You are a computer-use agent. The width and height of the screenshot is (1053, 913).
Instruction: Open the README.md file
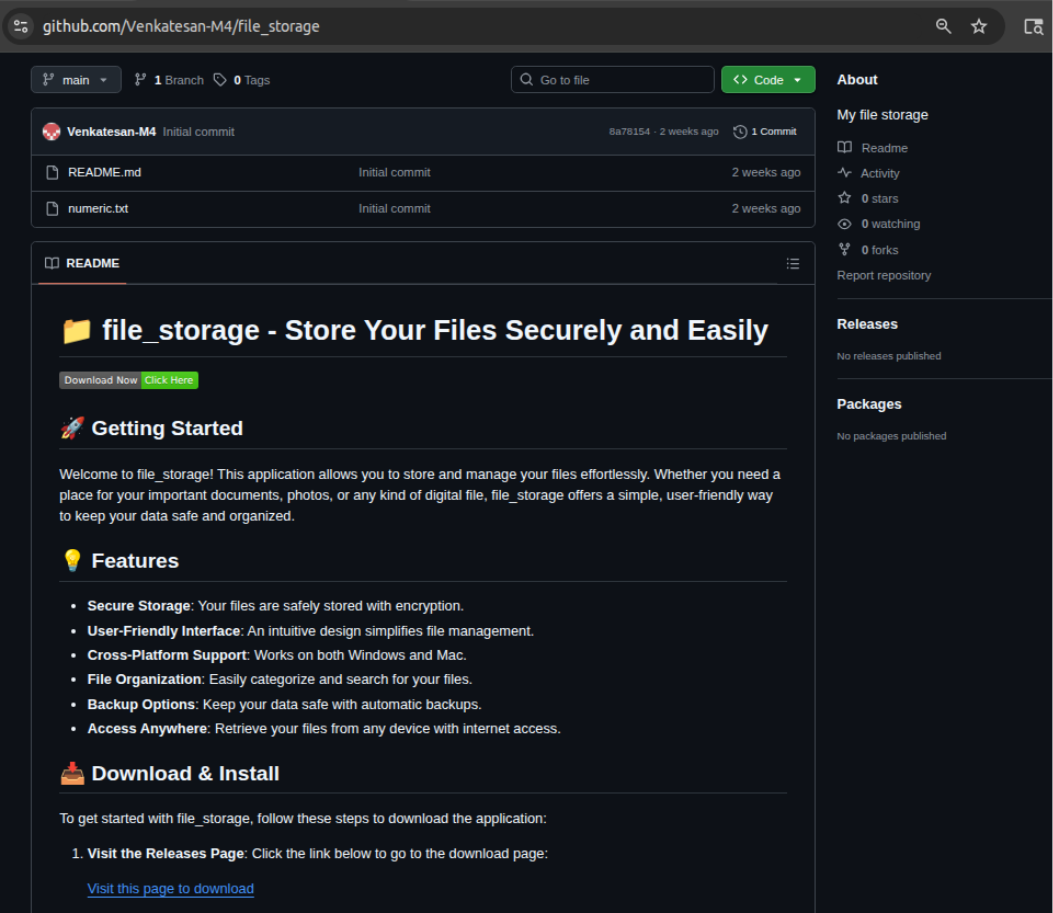(x=104, y=172)
